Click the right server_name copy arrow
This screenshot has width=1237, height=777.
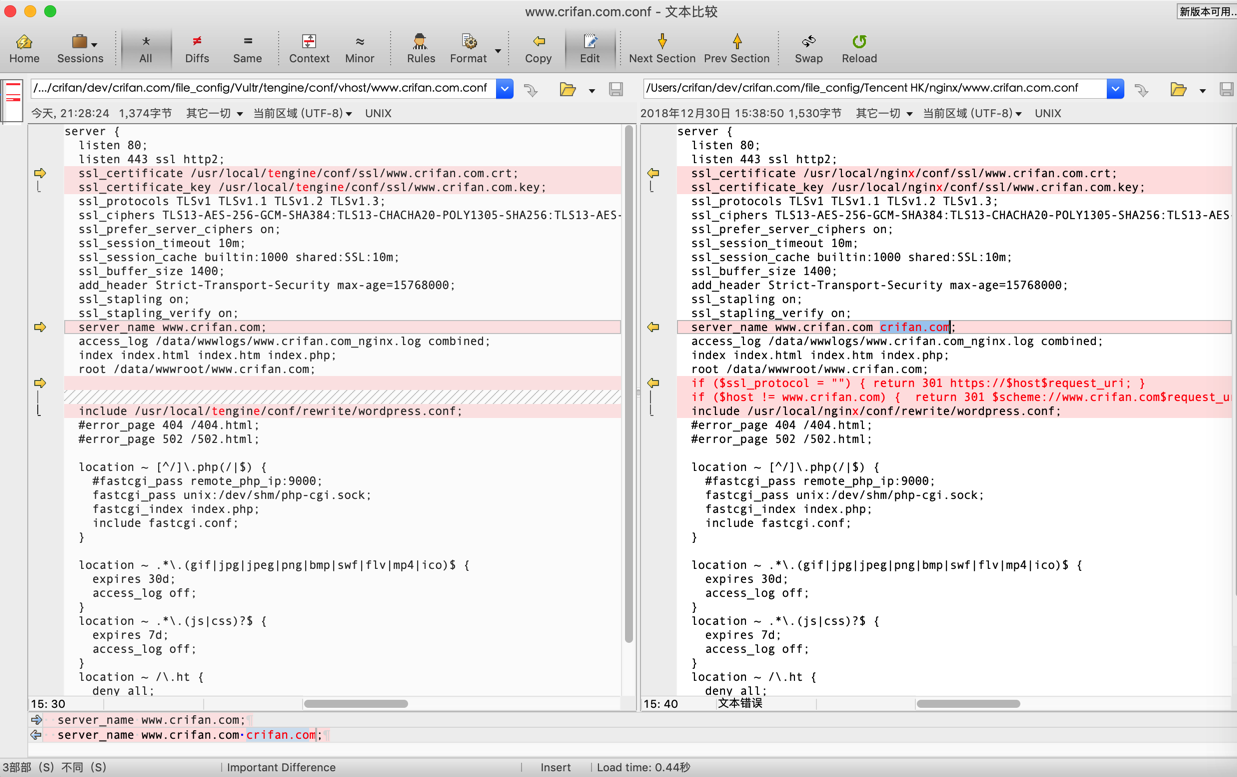653,327
